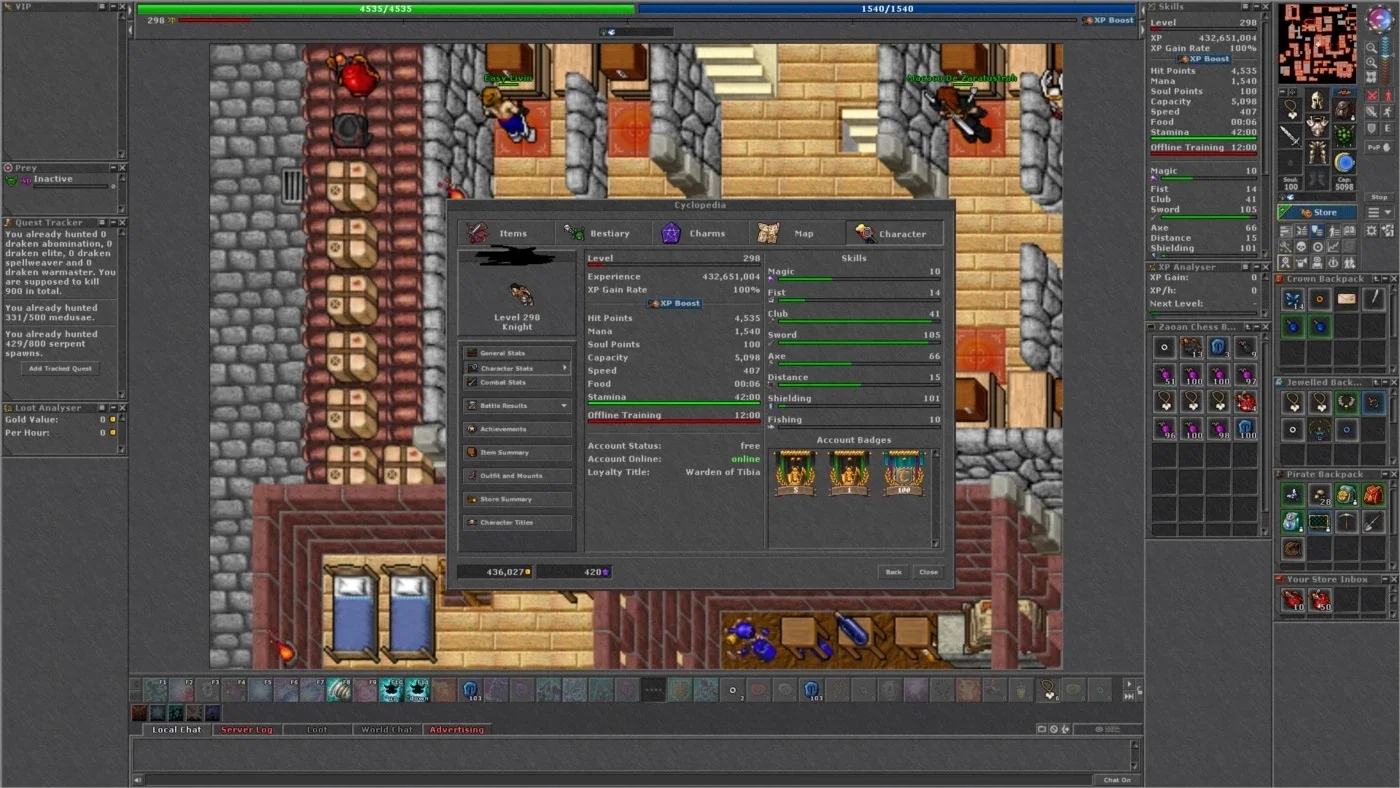Open the sidebar menu dropdown
This screenshot has height=788, width=1400.
coord(1379,212)
